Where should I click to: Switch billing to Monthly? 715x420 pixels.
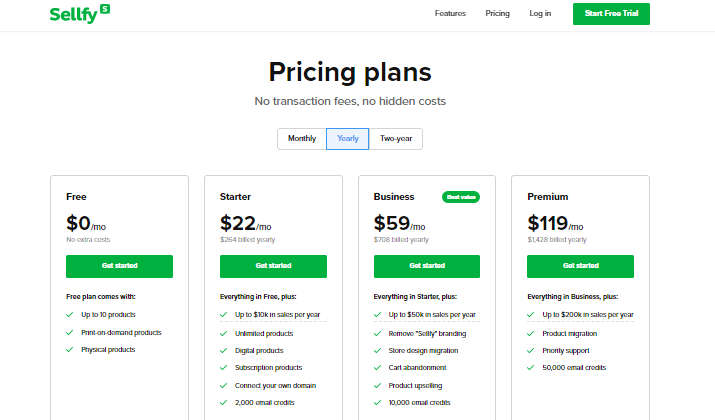tap(302, 139)
